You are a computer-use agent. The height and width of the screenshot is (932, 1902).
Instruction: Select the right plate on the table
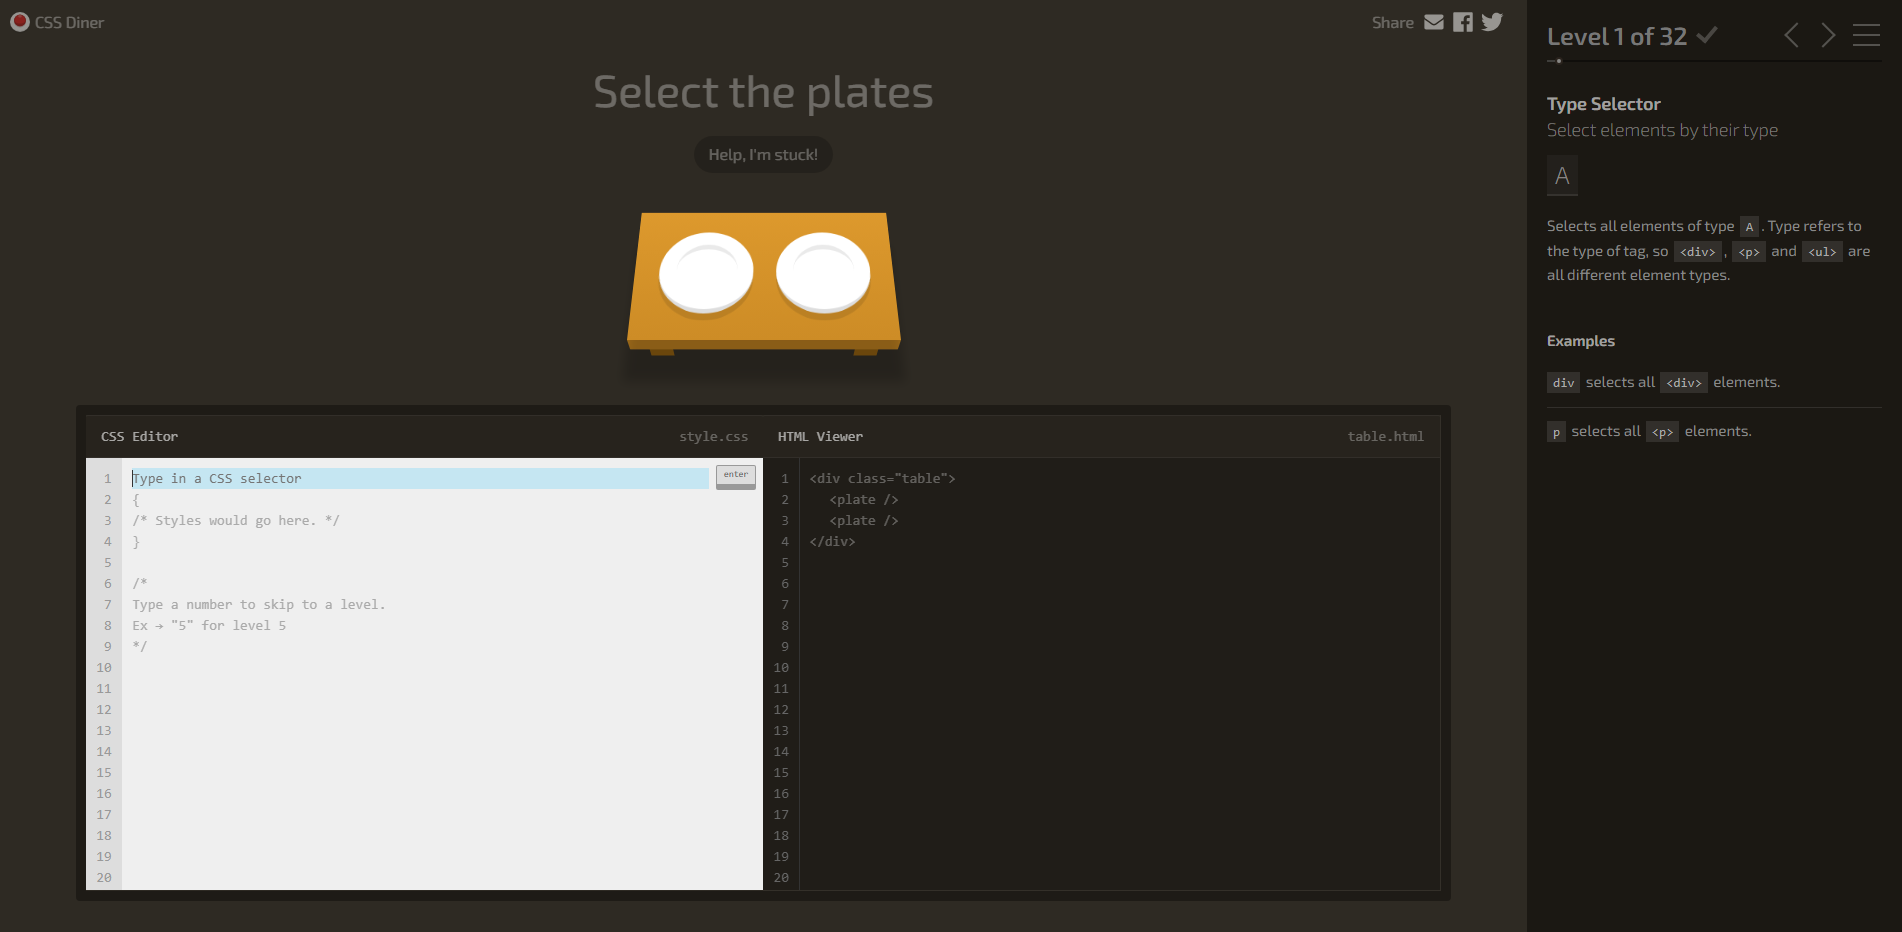click(822, 271)
